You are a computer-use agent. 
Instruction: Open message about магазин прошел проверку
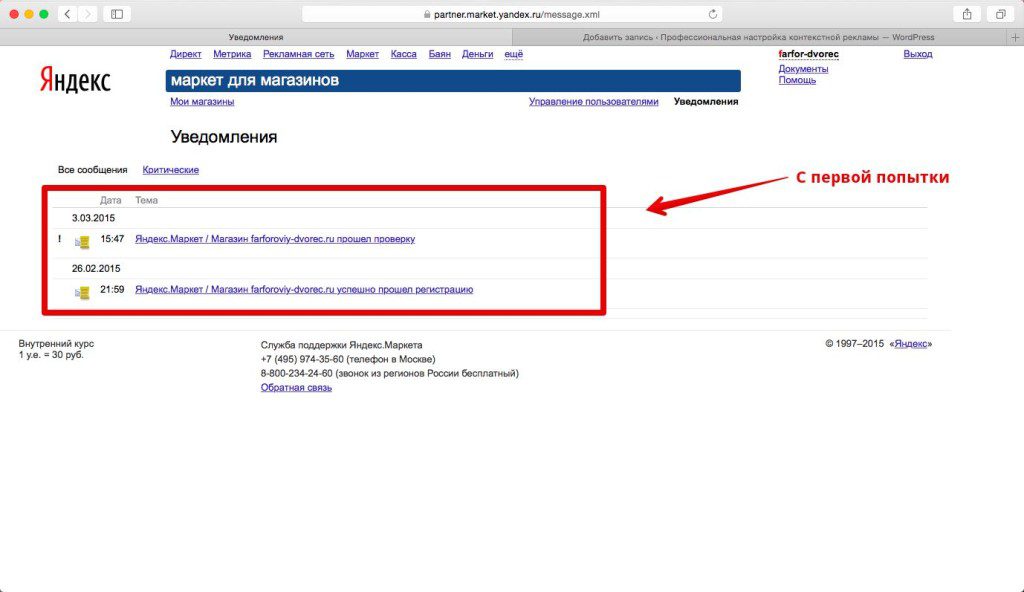tap(275, 238)
